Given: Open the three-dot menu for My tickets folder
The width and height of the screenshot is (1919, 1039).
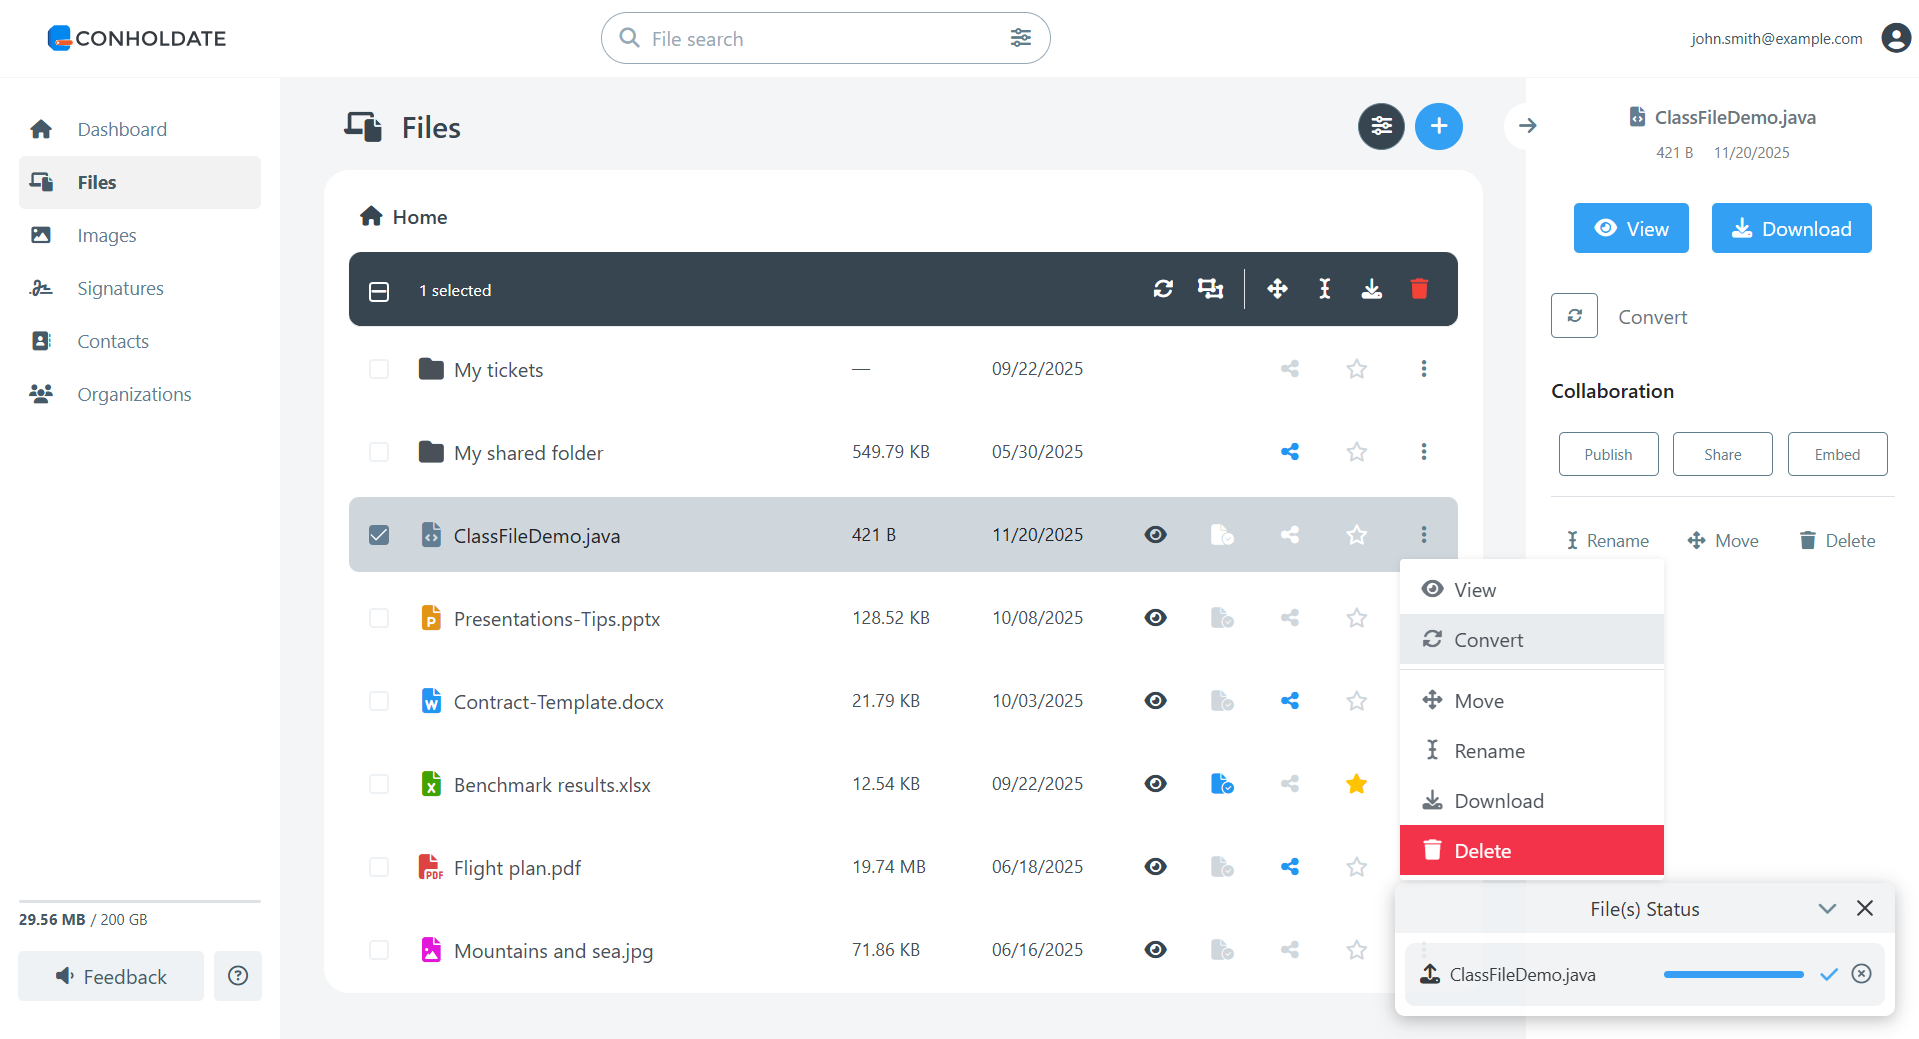Looking at the screenshot, I should tap(1423, 368).
